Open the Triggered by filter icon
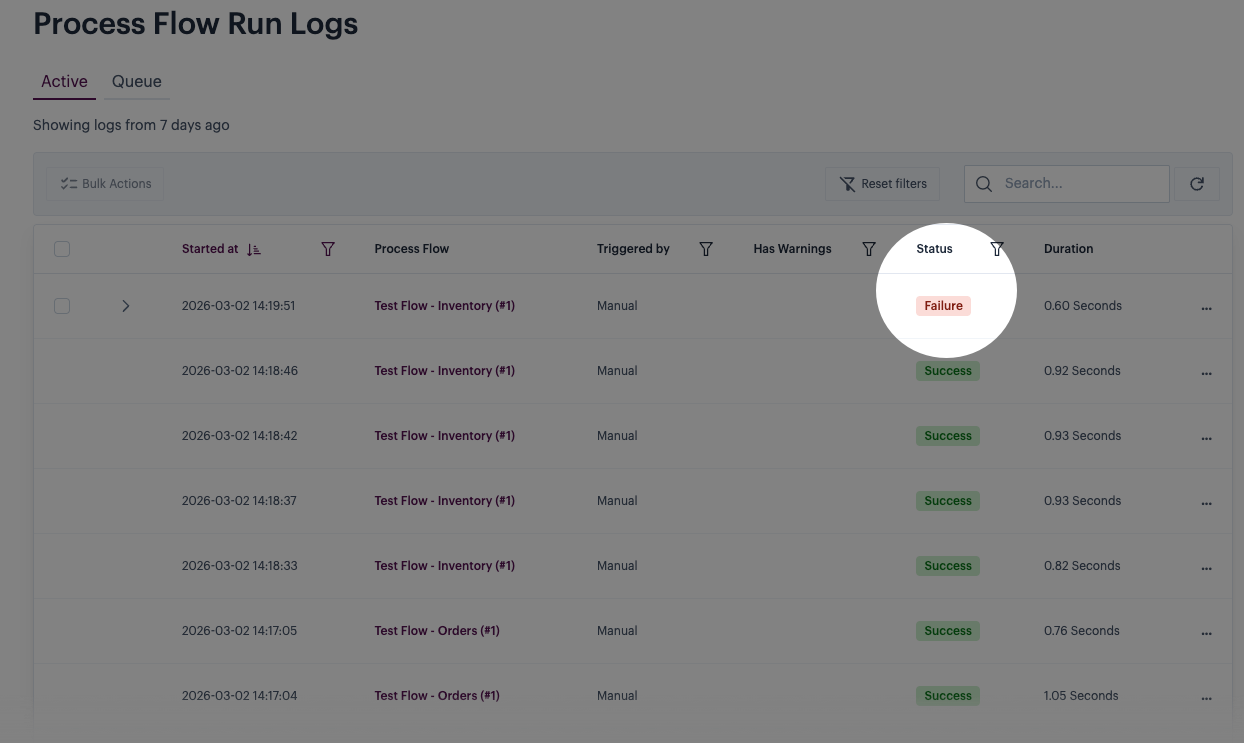This screenshot has height=743, width=1244. point(706,249)
